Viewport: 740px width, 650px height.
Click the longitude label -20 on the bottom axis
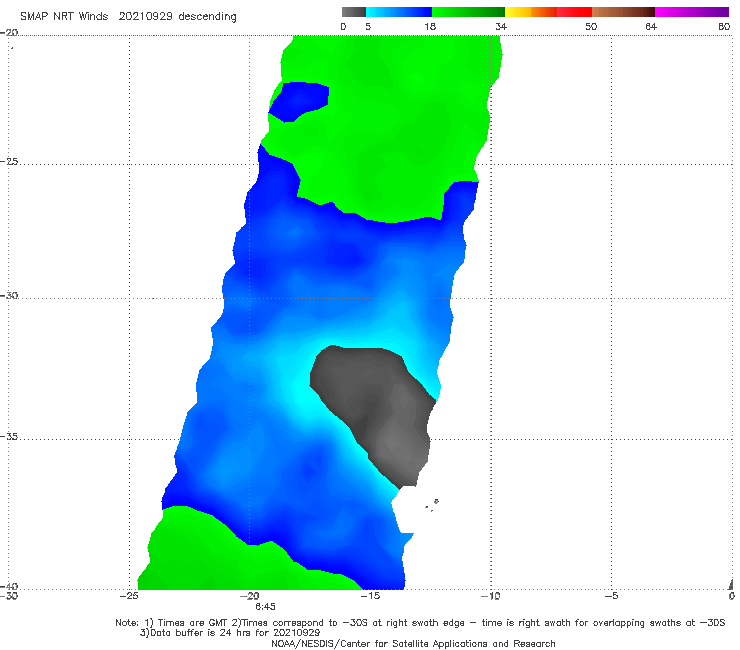pos(250,596)
